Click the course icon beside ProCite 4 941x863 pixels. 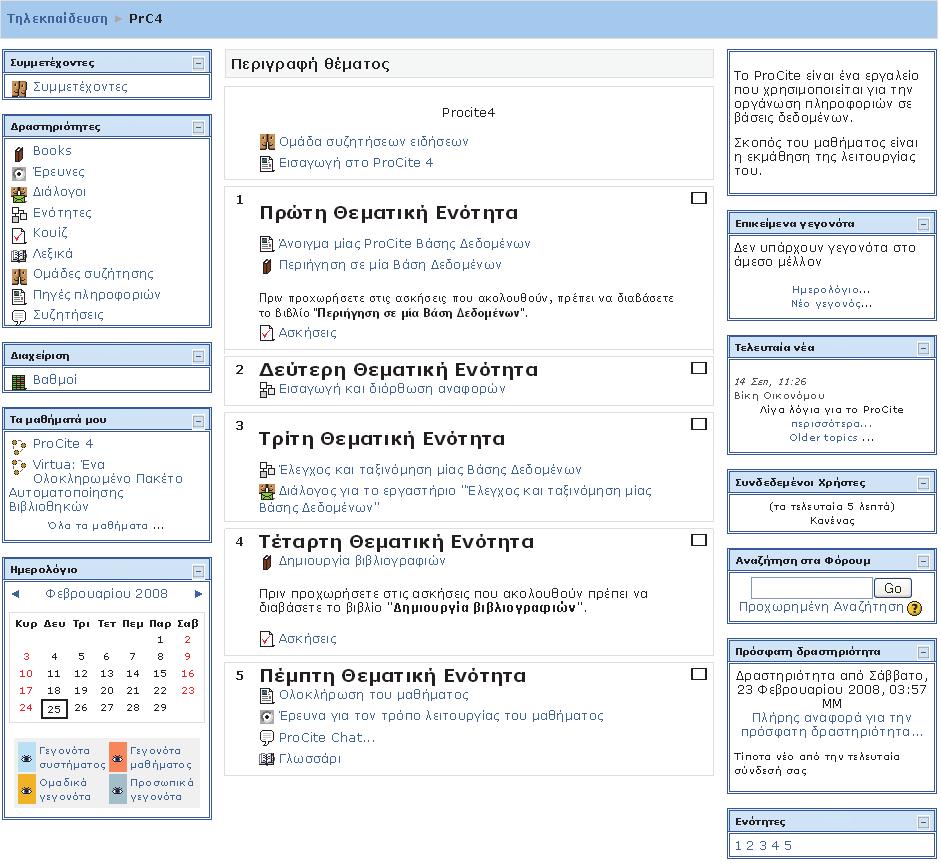click(x=19, y=446)
